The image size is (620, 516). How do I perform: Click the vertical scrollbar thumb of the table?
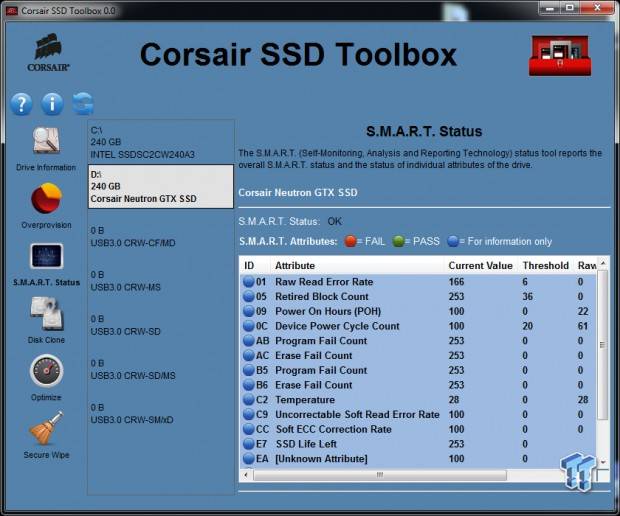point(603,344)
